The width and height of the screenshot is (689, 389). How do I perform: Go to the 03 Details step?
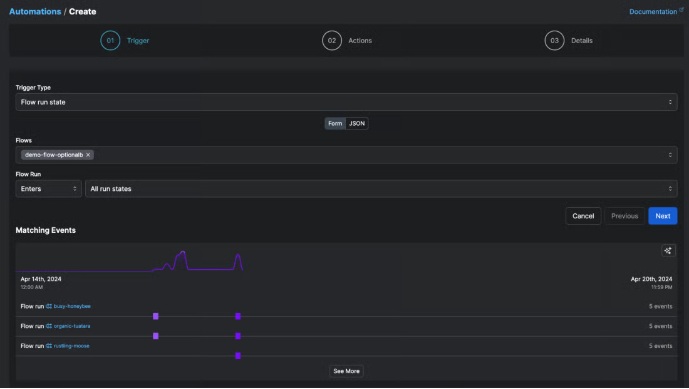[x=569, y=40]
